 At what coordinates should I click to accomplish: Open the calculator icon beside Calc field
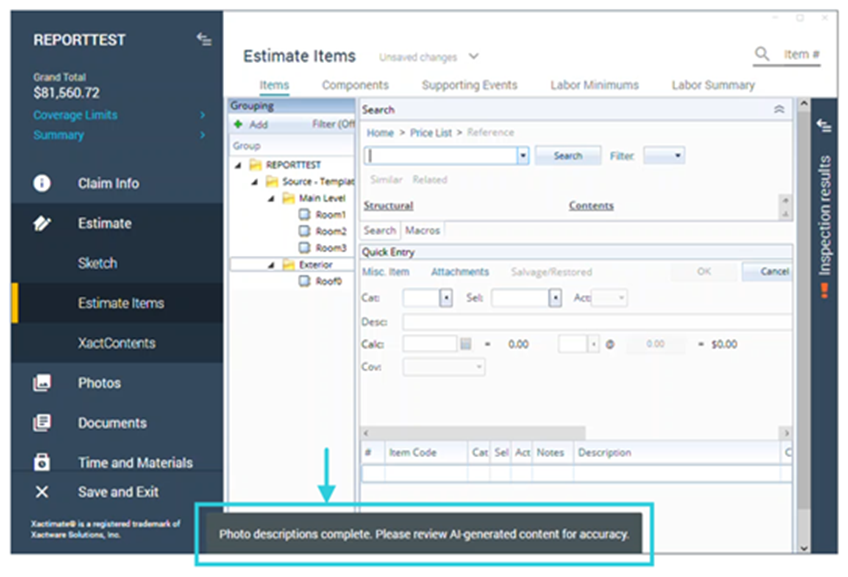tap(466, 344)
